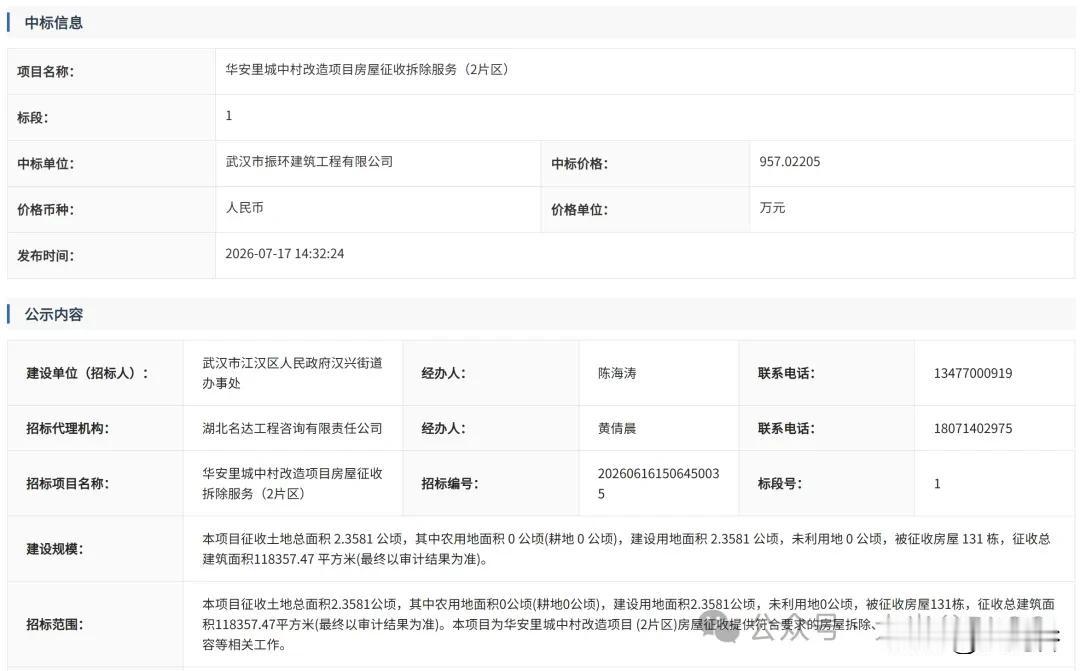Click the 中标单位 label
Viewport: 1080px width, 671px height.
point(45,164)
